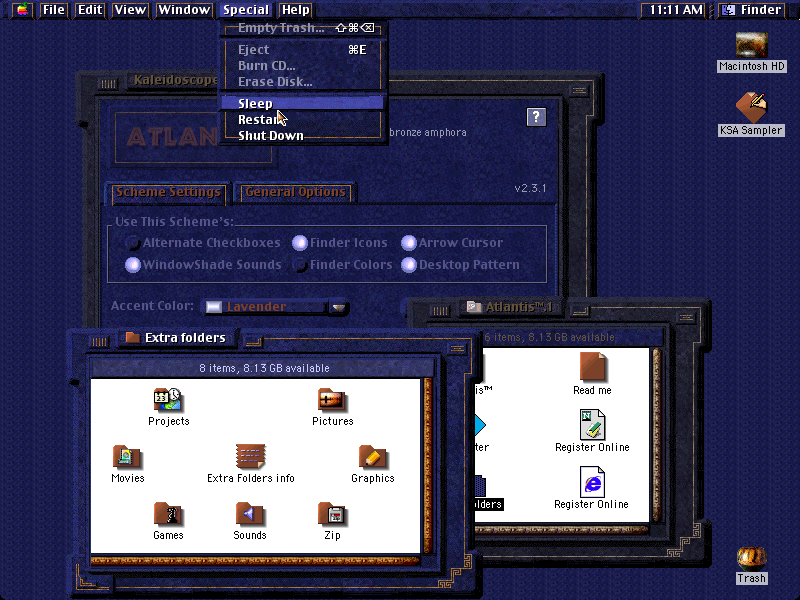Click the Atlantis window horizontal scrollbar

562,530
